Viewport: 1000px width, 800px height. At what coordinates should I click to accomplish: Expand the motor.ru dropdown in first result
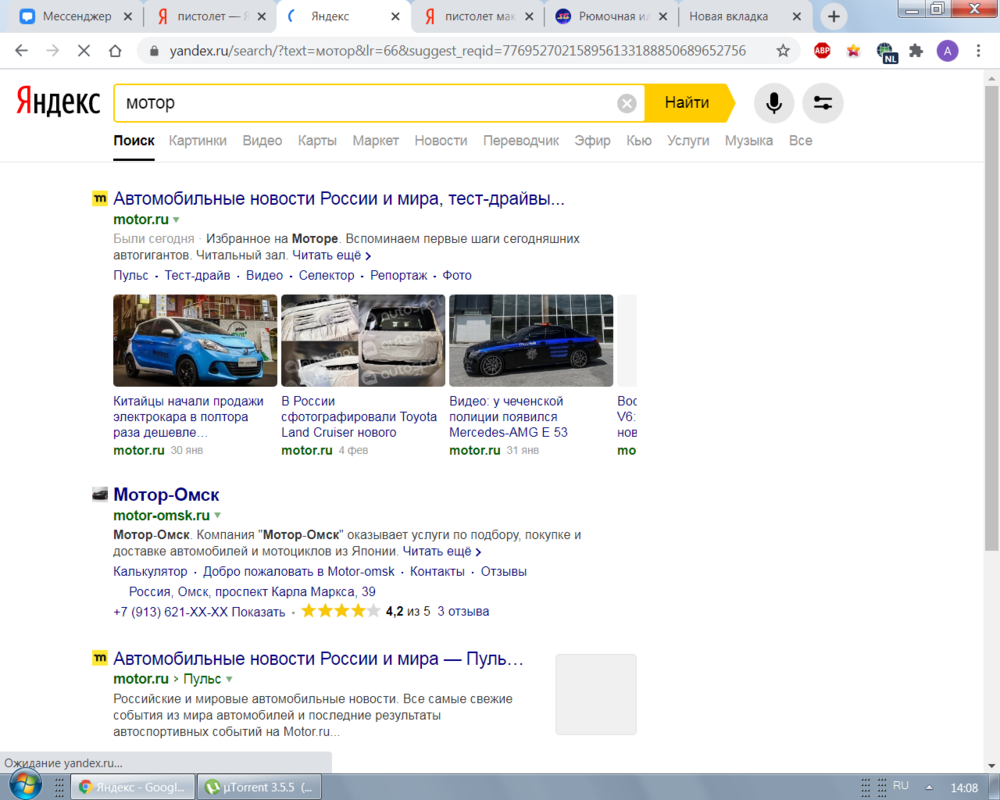pyautogui.click(x=176, y=219)
